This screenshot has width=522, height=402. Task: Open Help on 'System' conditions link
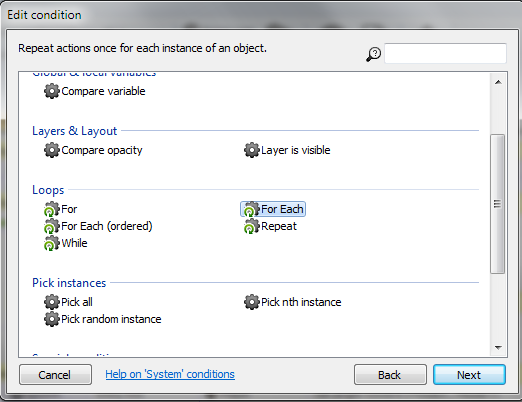click(x=170, y=374)
